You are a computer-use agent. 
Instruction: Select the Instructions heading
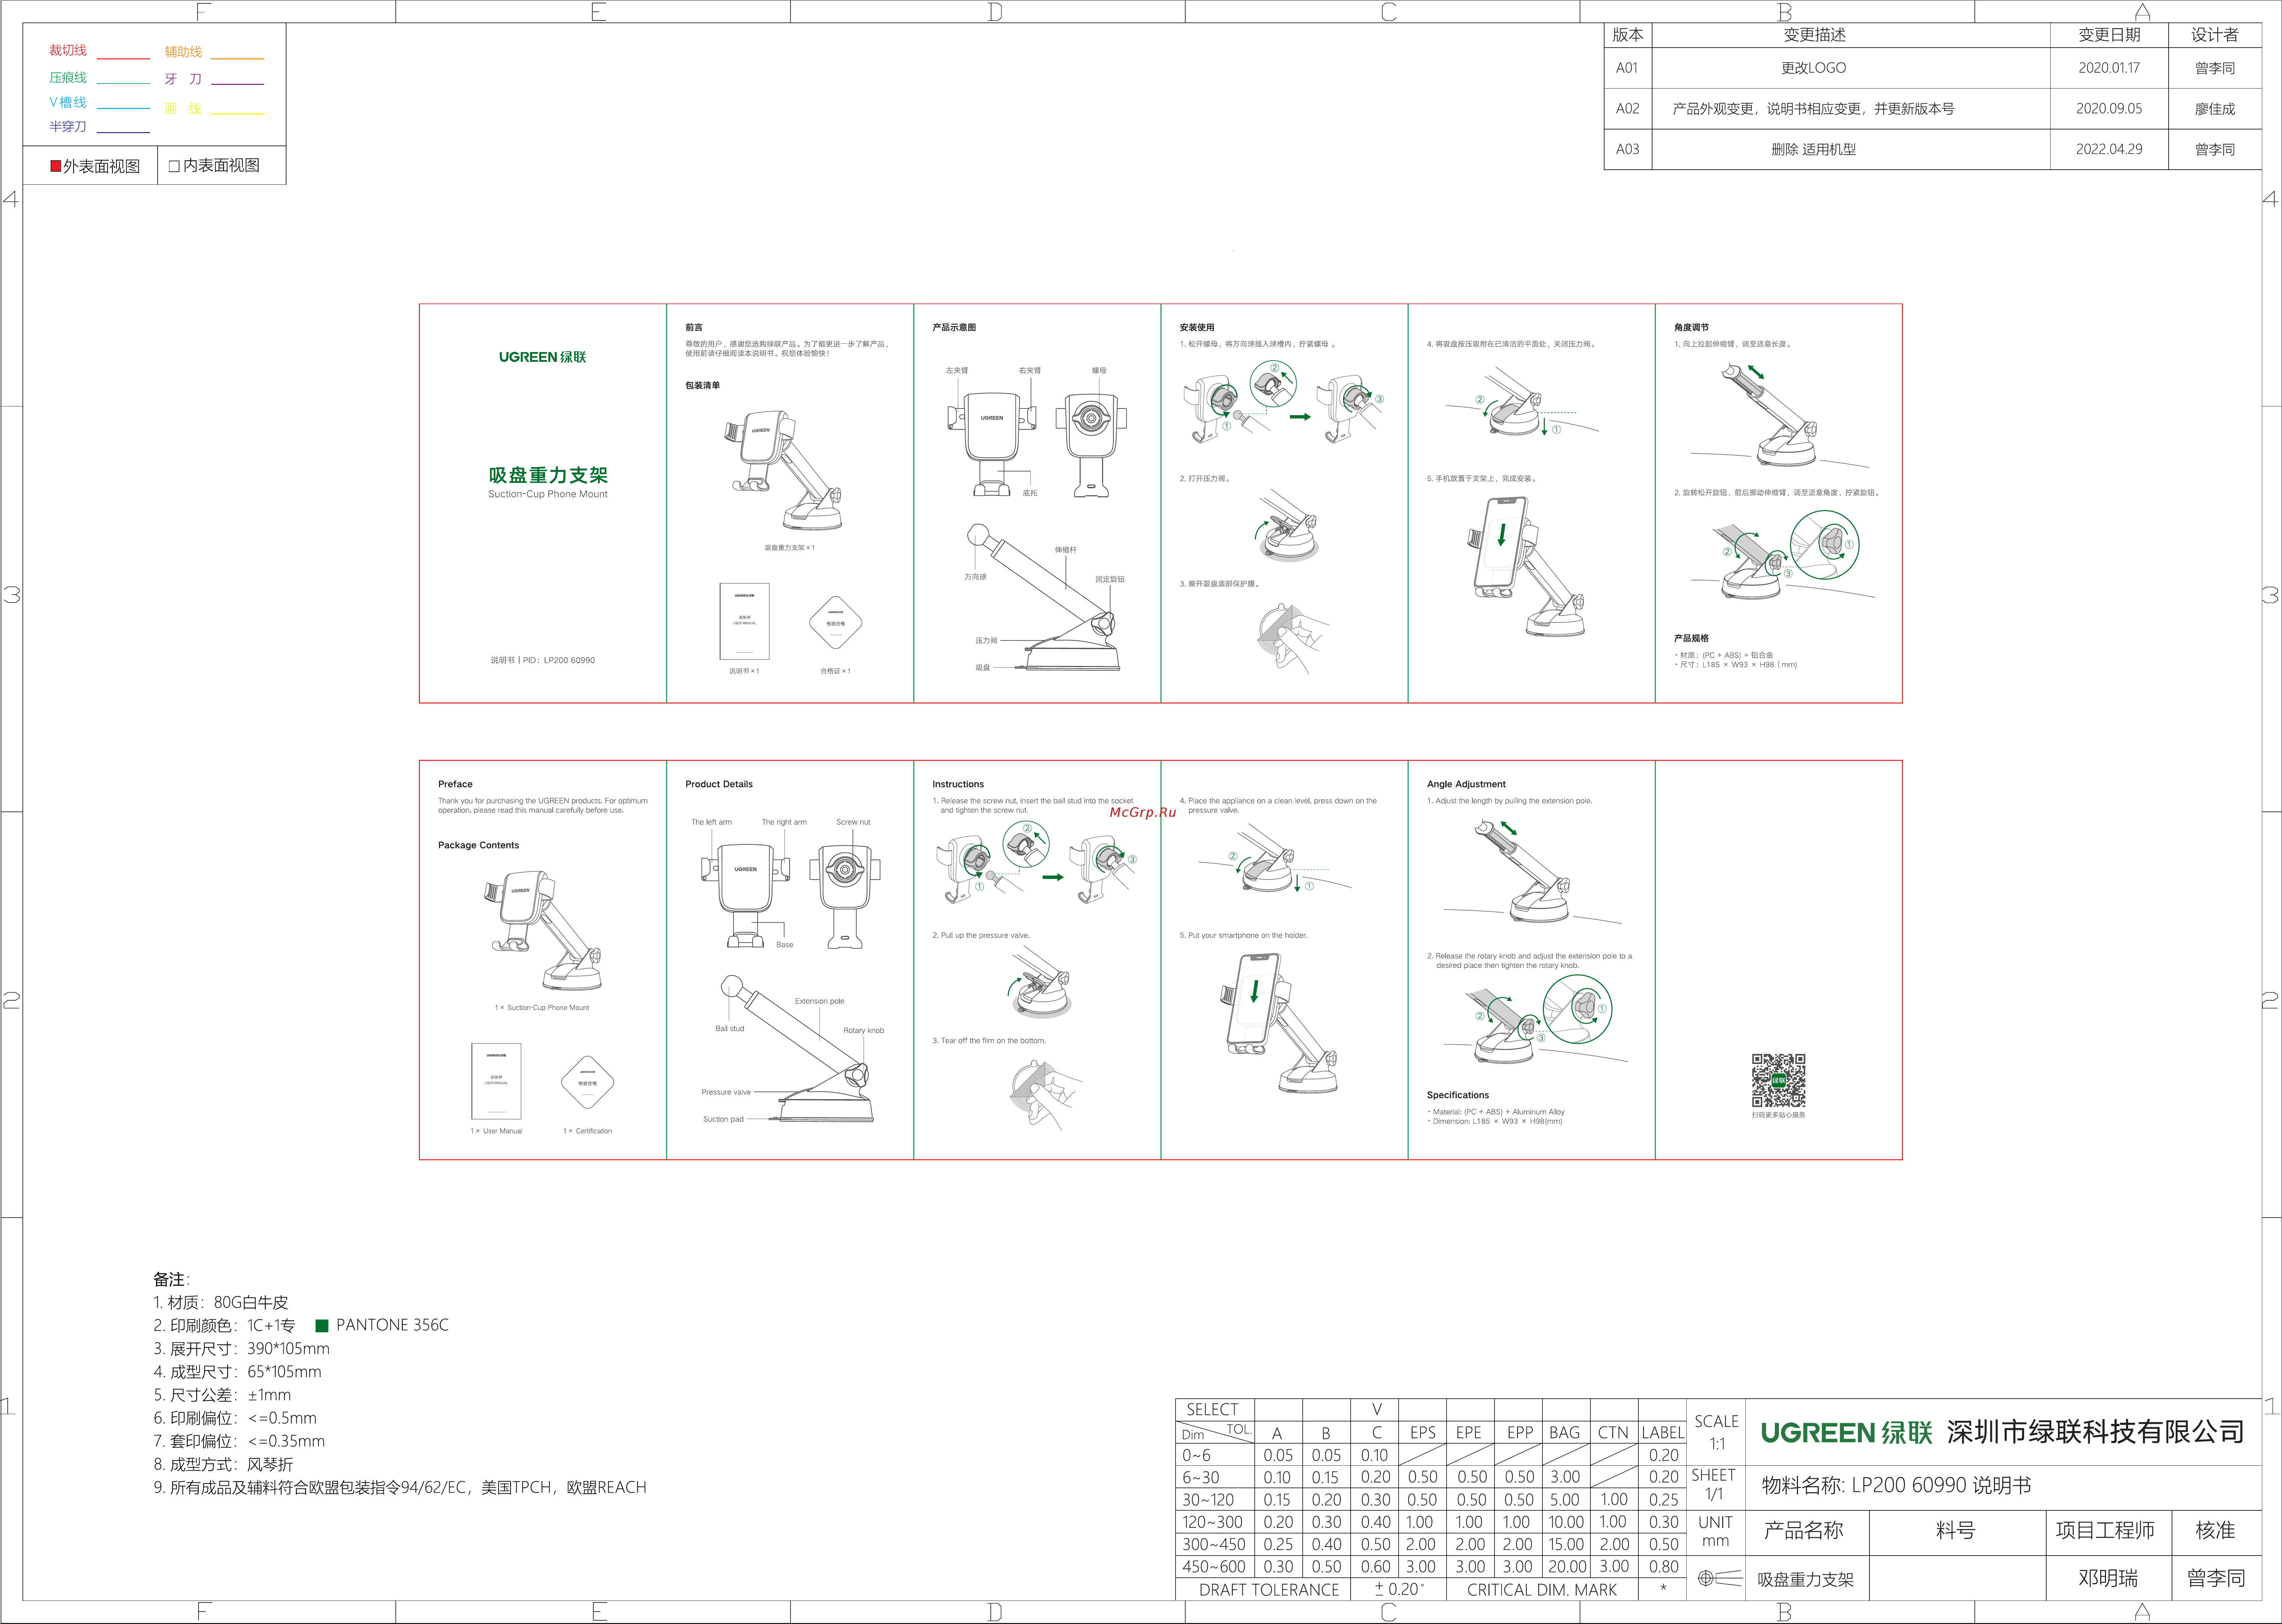[x=958, y=784]
